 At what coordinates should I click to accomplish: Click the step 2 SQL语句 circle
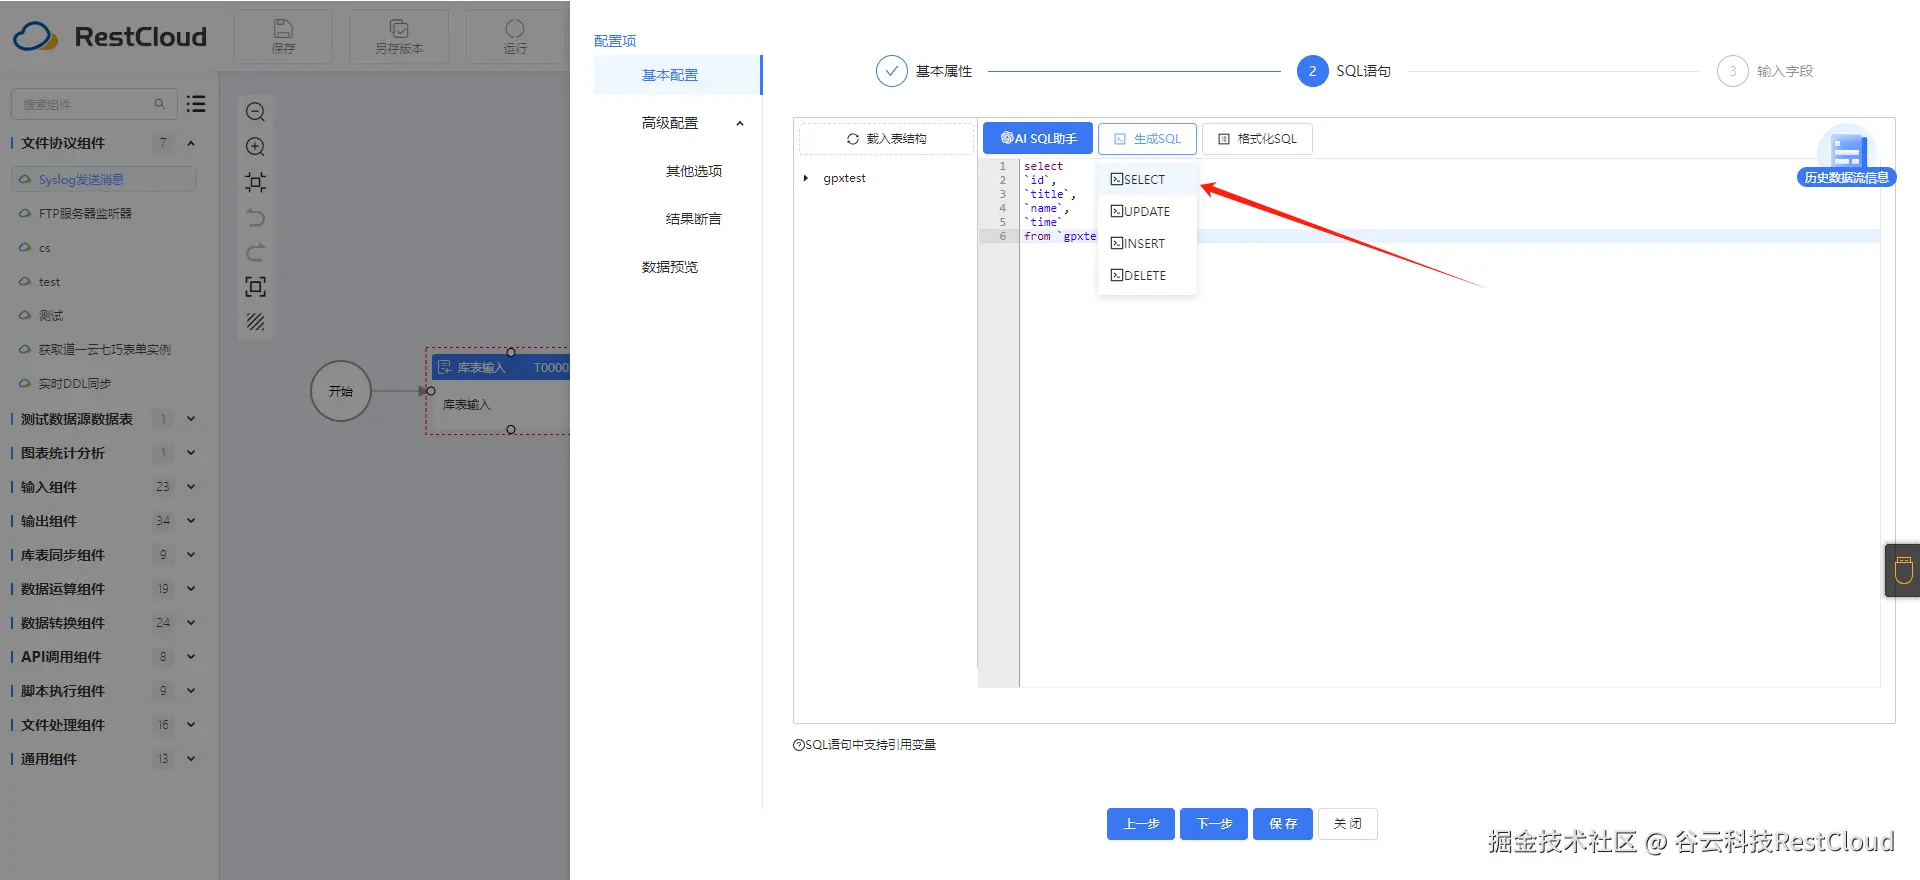(x=1312, y=71)
